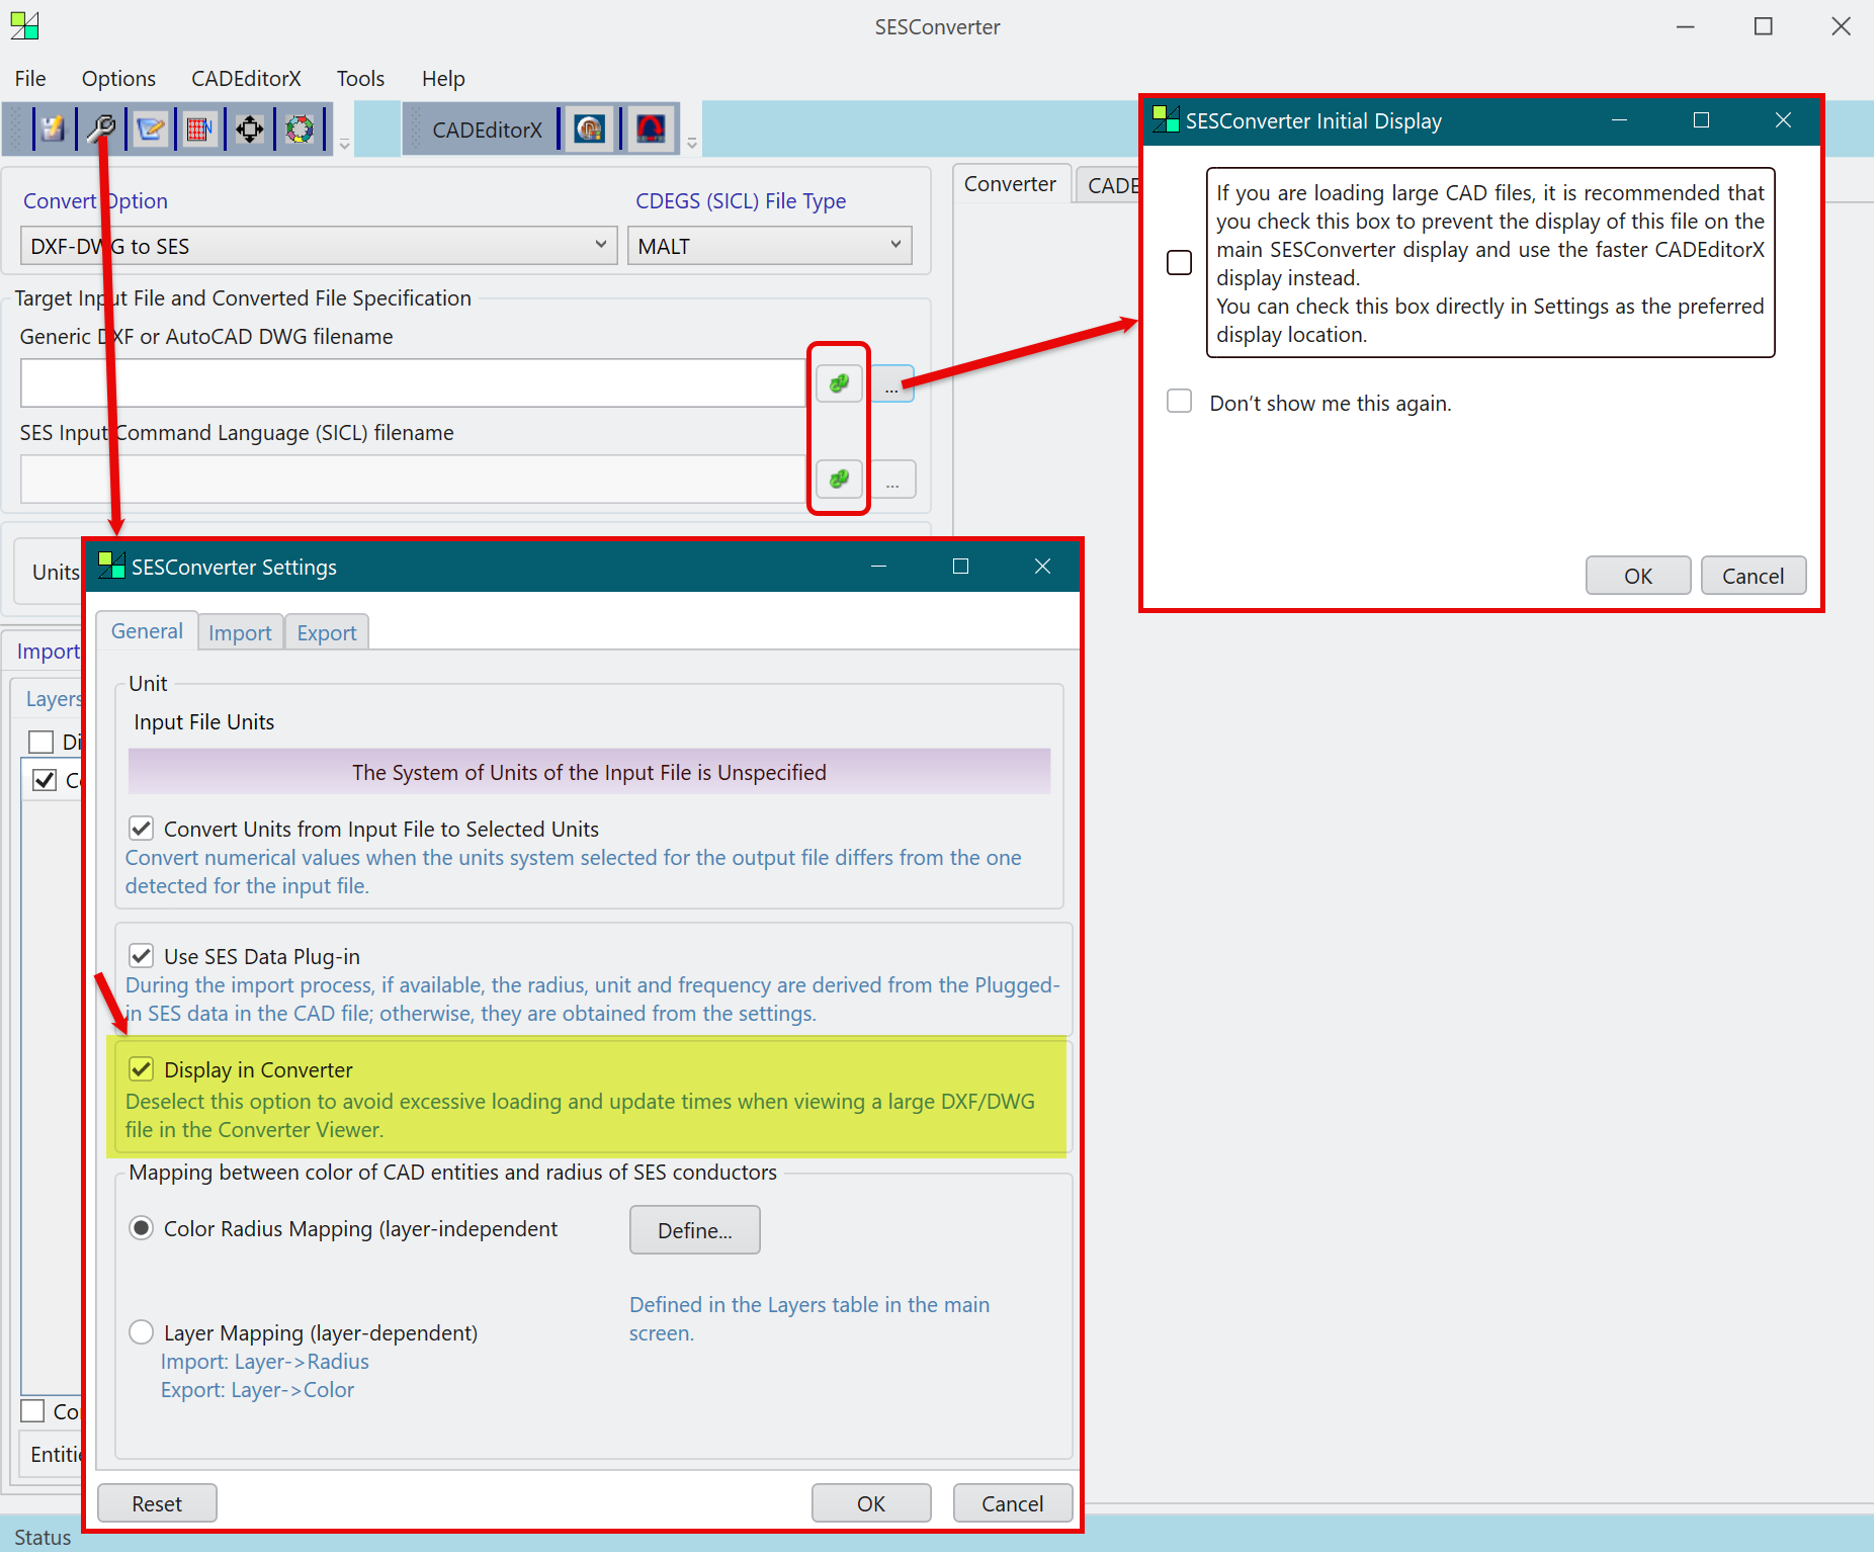Browse for DXF or DWG file with ellipsis button

(892, 383)
